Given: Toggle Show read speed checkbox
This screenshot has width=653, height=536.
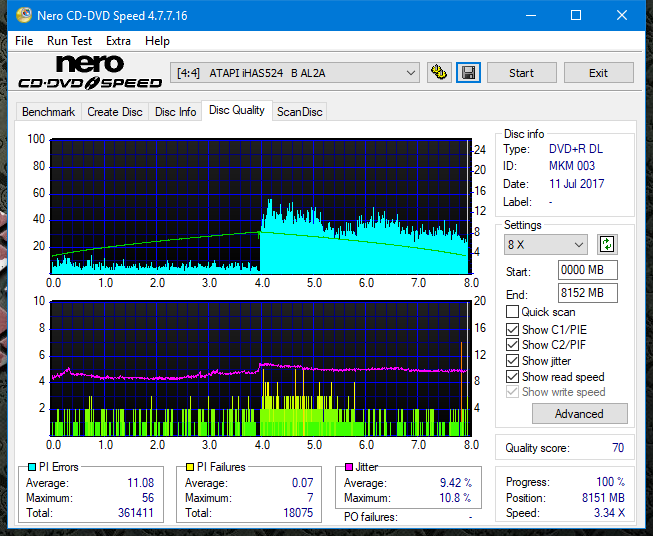Looking at the screenshot, I should (x=512, y=376).
